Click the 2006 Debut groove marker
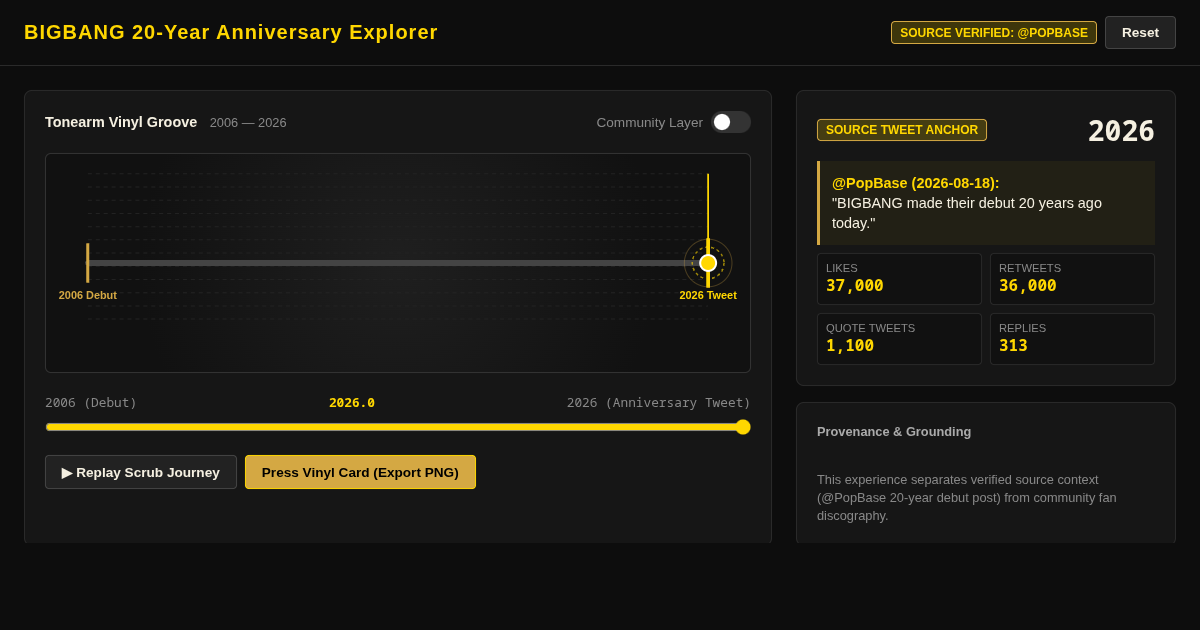 pyautogui.click(x=88, y=263)
